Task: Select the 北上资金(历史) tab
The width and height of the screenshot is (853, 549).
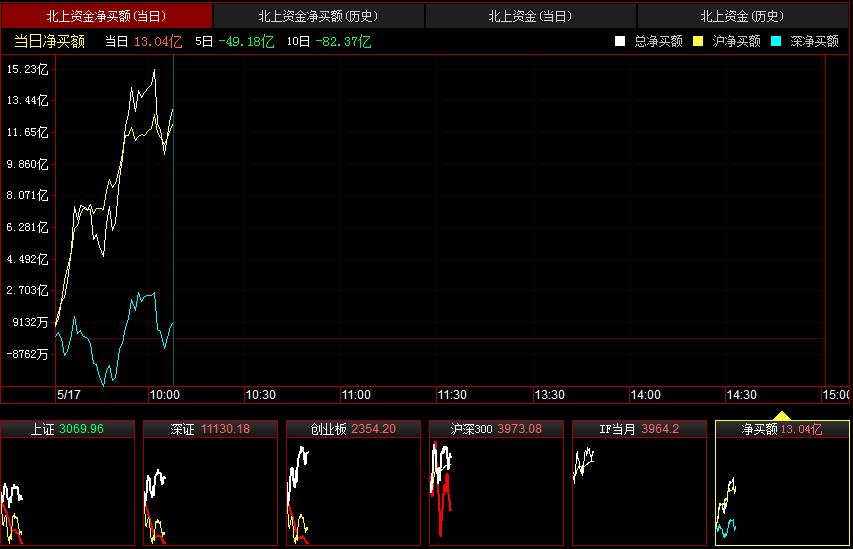Action: point(742,16)
